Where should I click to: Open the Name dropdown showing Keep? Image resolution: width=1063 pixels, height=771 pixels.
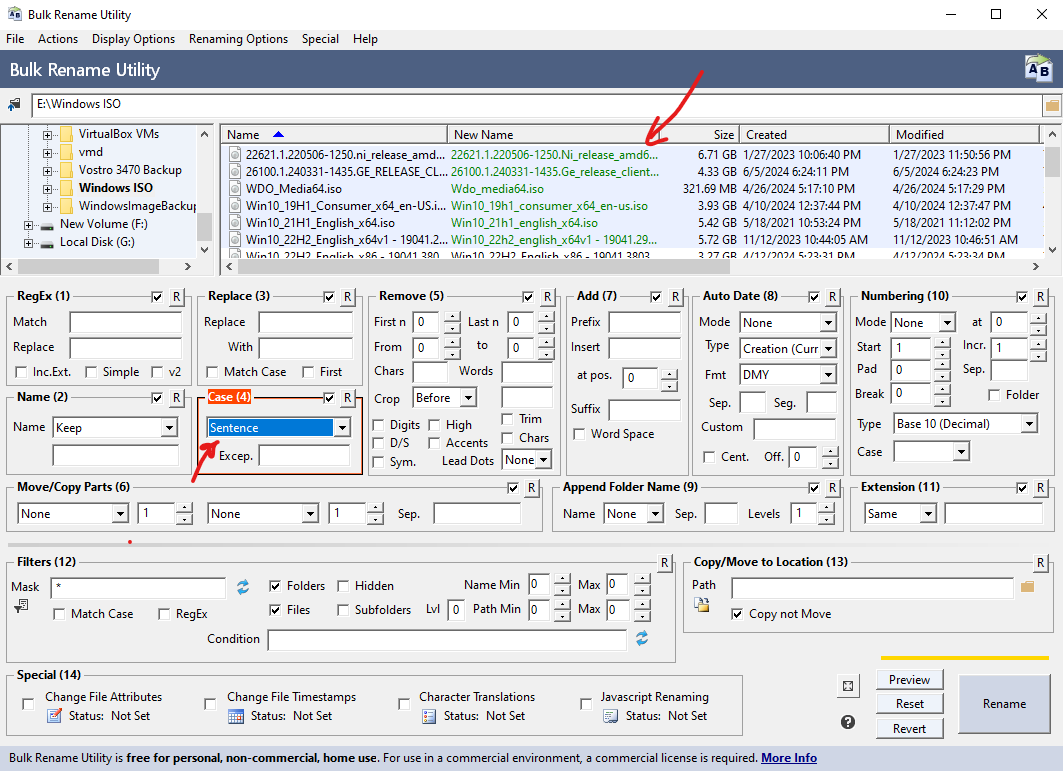click(x=169, y=428)
